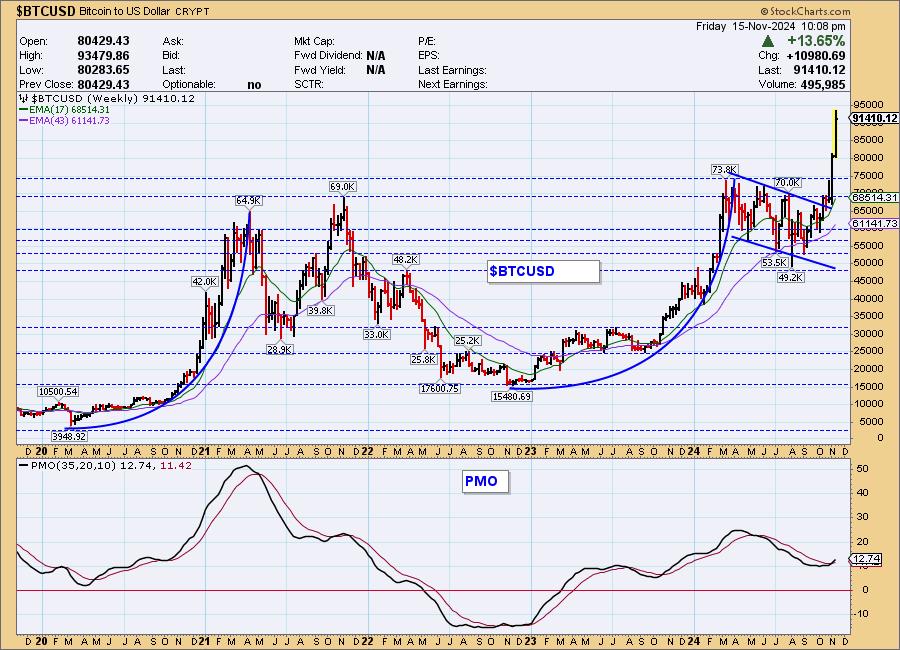Click the 28.9K low label

click(280, 349)
